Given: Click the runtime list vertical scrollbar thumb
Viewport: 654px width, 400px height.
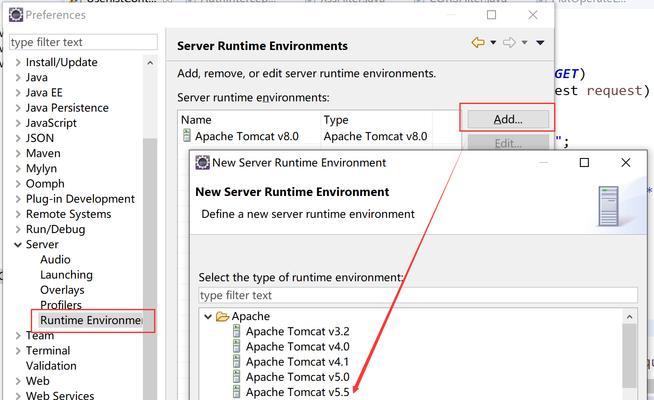Looking at the screenshot, I should [x=629, y=355].
